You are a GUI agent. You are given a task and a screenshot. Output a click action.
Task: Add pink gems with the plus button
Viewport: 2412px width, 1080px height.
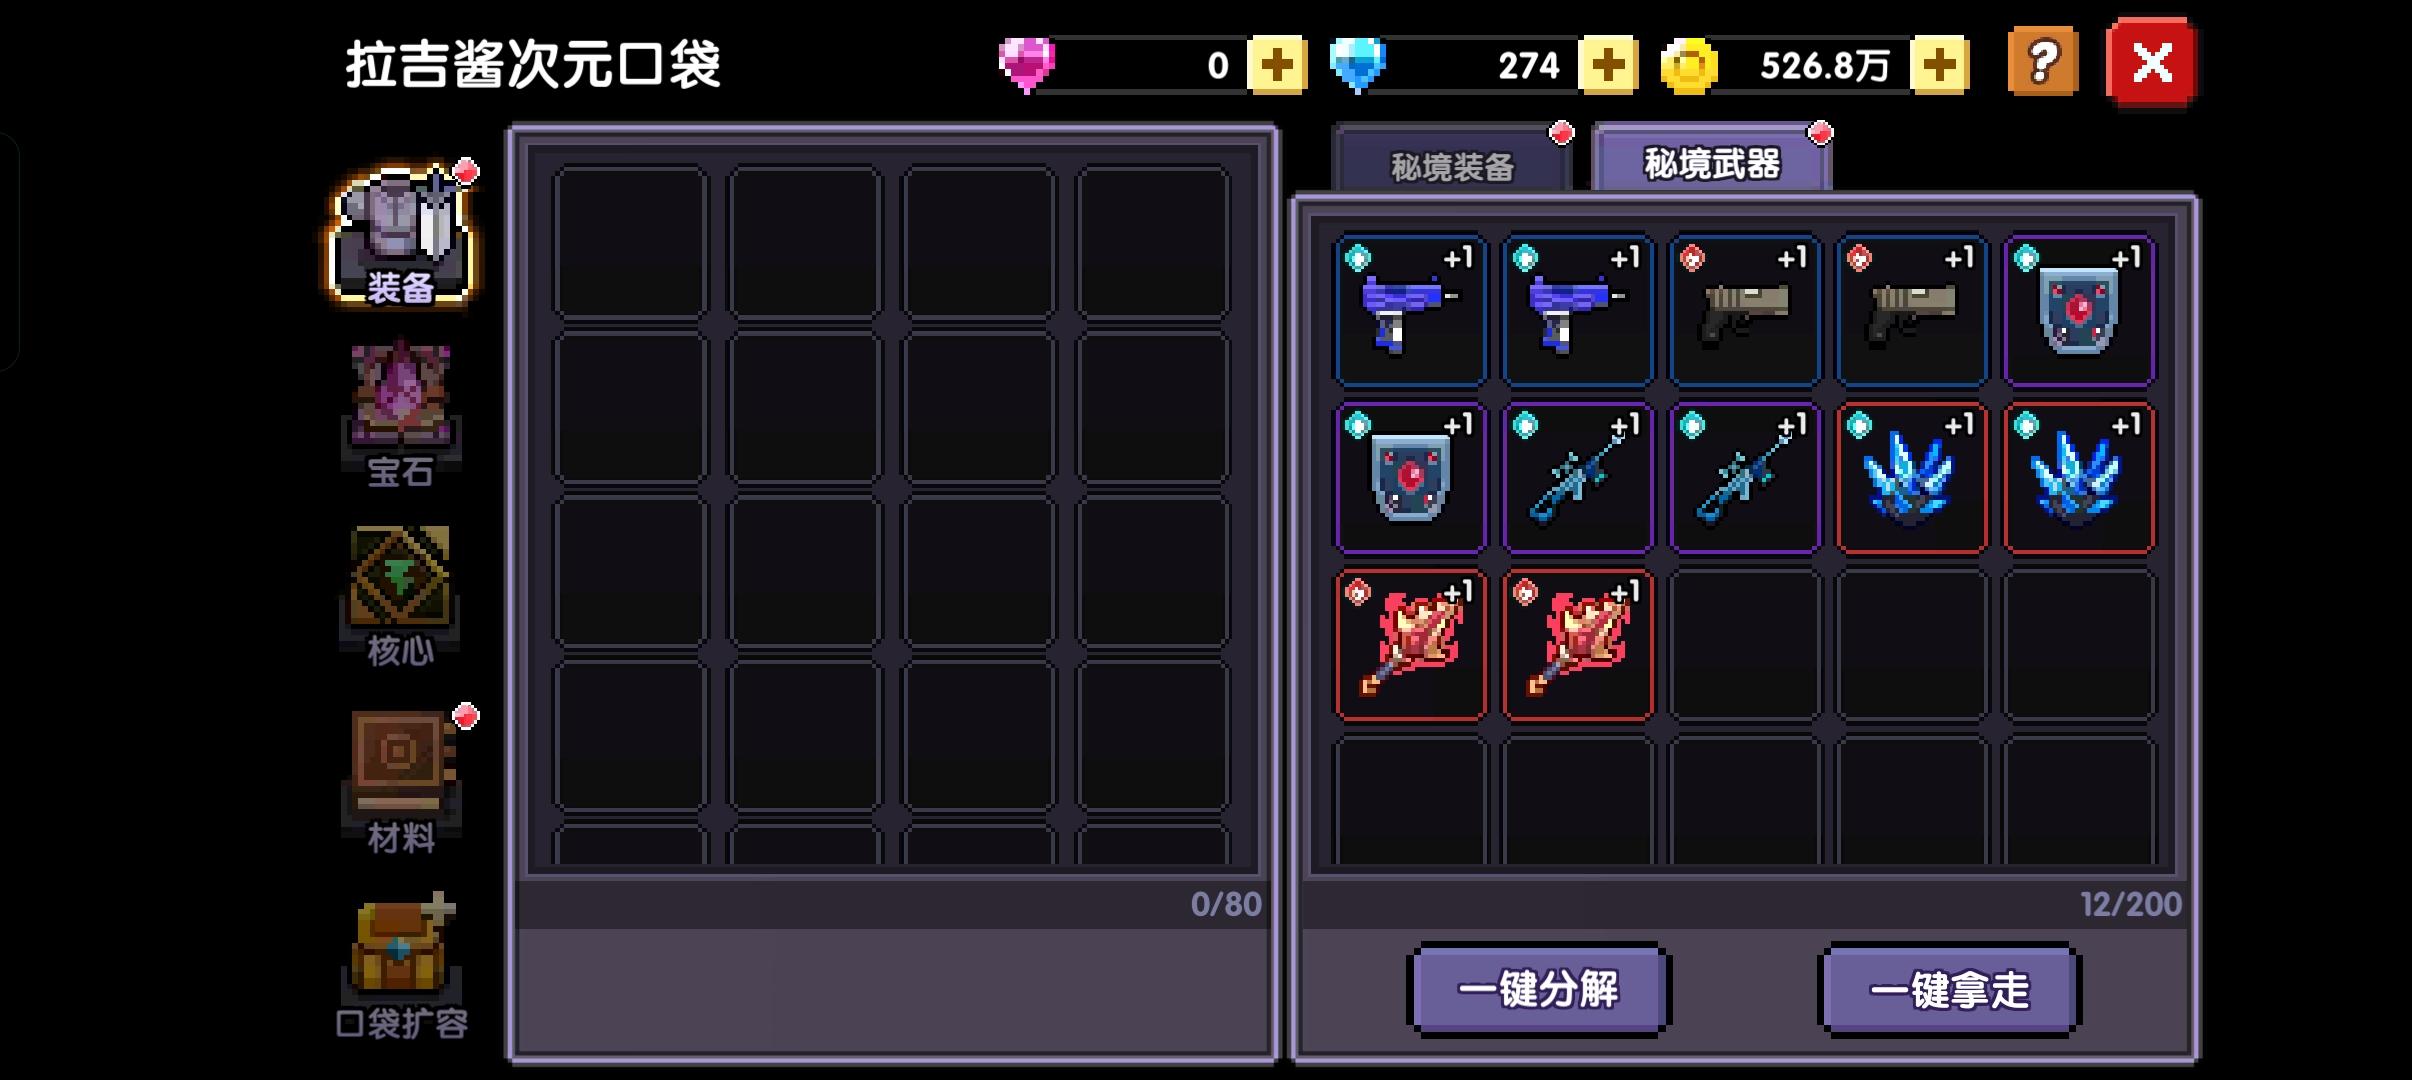pos(1277,65)
